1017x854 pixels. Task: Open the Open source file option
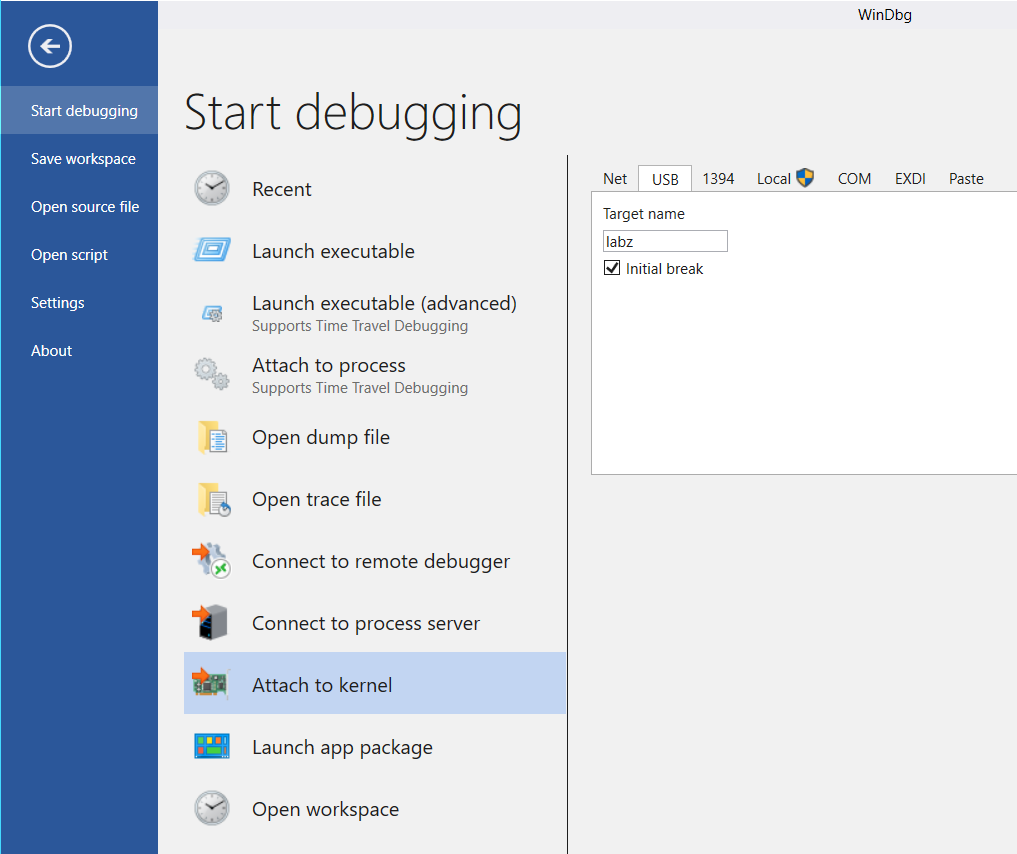coord(79,206)
